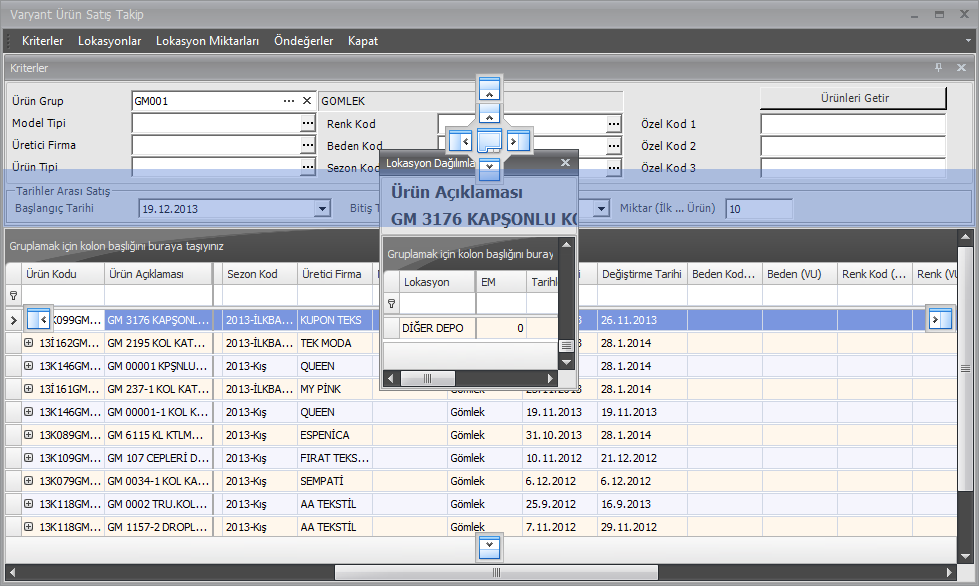The image size is (979, 586).
Task: Click the bottom-edge docking guide arrow
Action: pos(490,548)
